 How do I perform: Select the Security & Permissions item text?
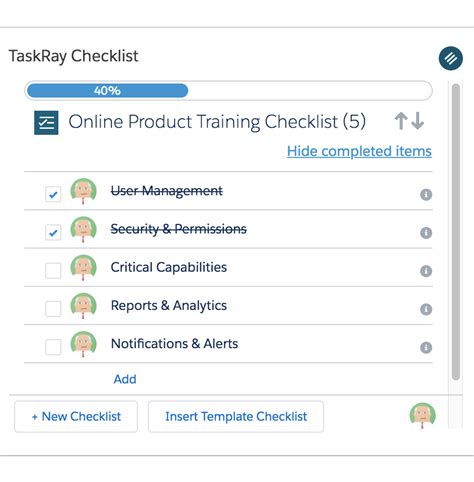click(x=179, y=229)
